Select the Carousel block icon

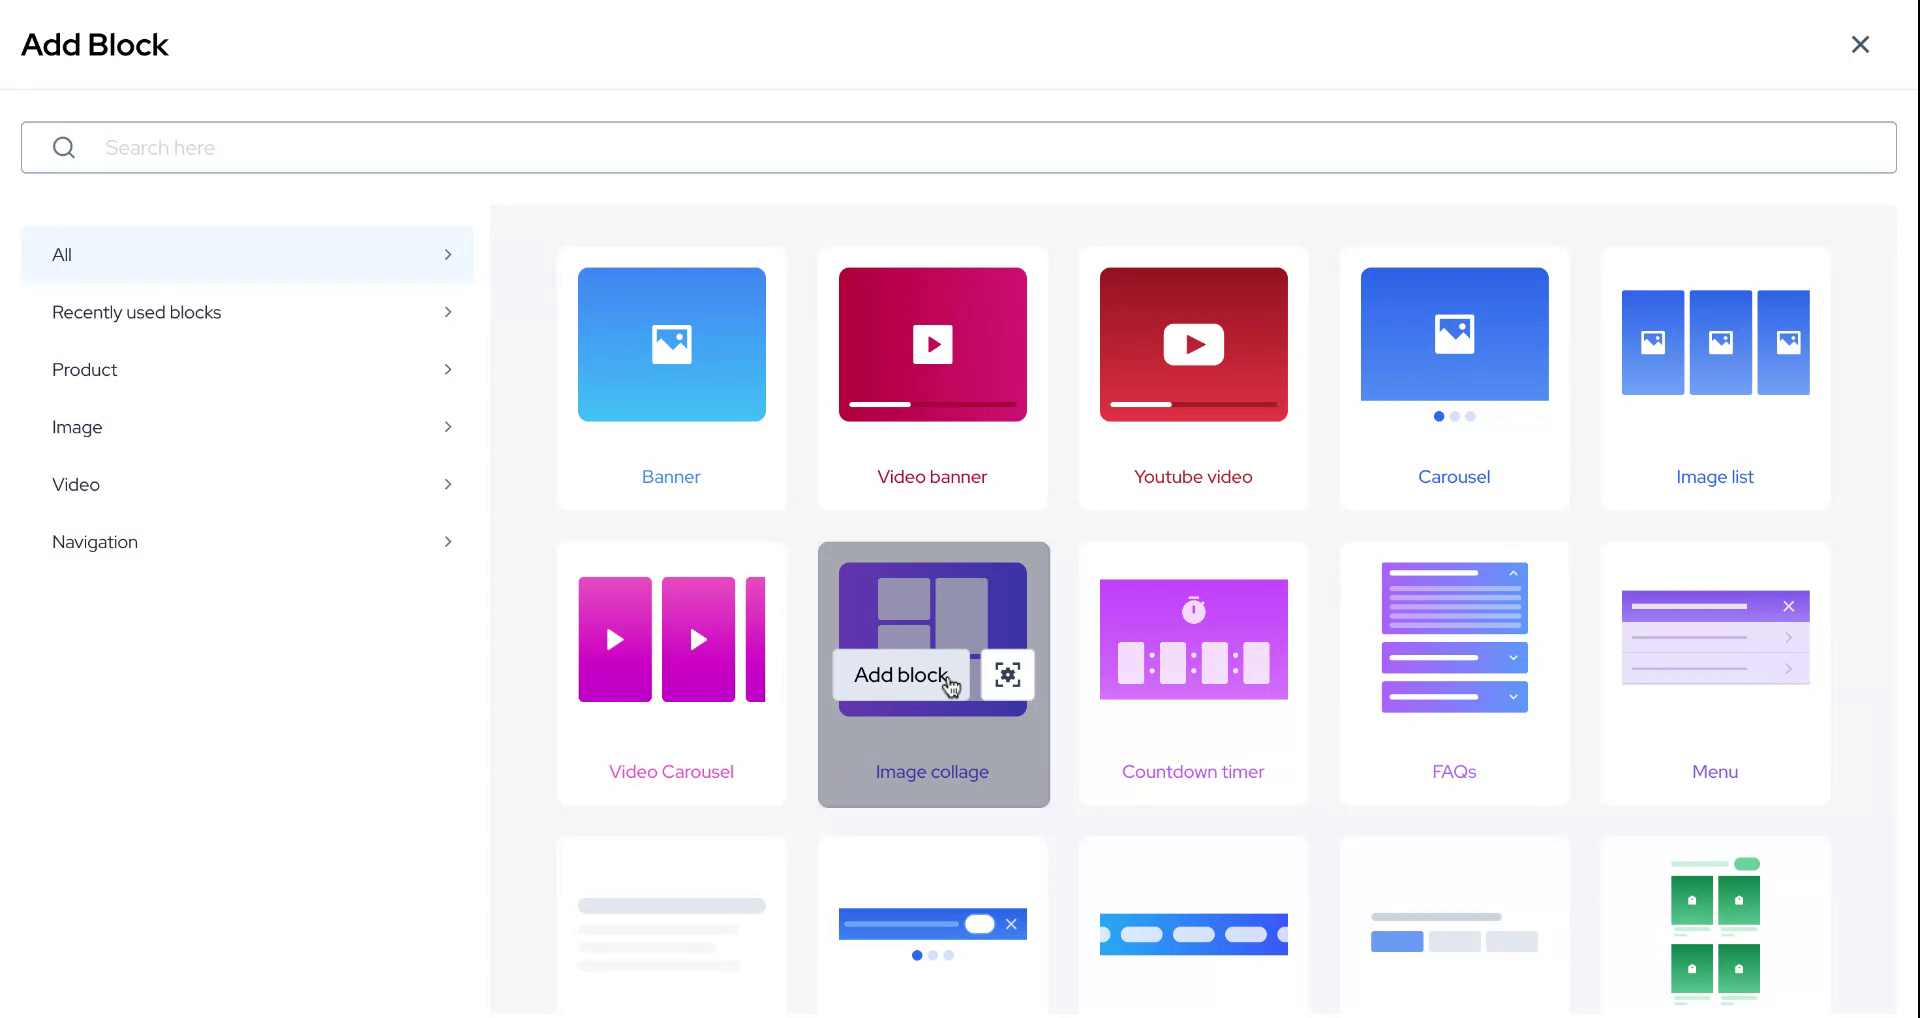point(1455,344)
